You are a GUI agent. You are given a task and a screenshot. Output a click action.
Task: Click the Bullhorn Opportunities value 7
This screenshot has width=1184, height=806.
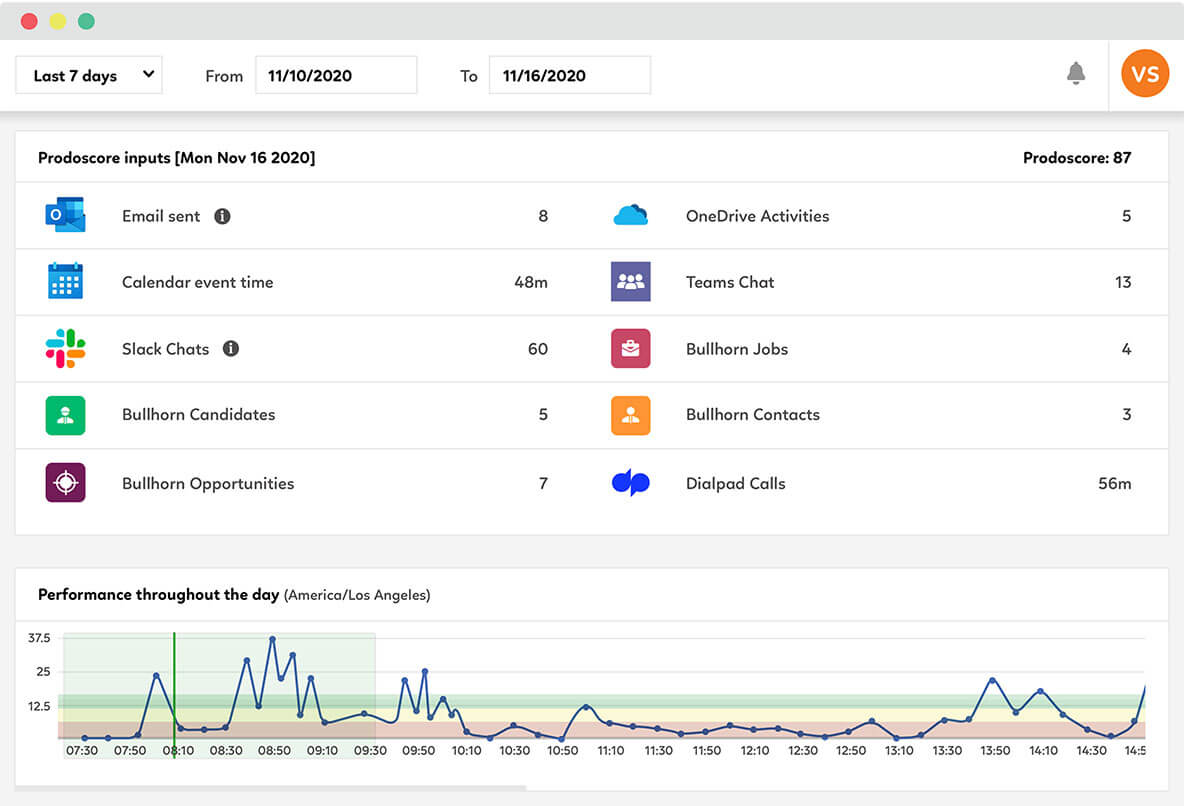point(543,483)
